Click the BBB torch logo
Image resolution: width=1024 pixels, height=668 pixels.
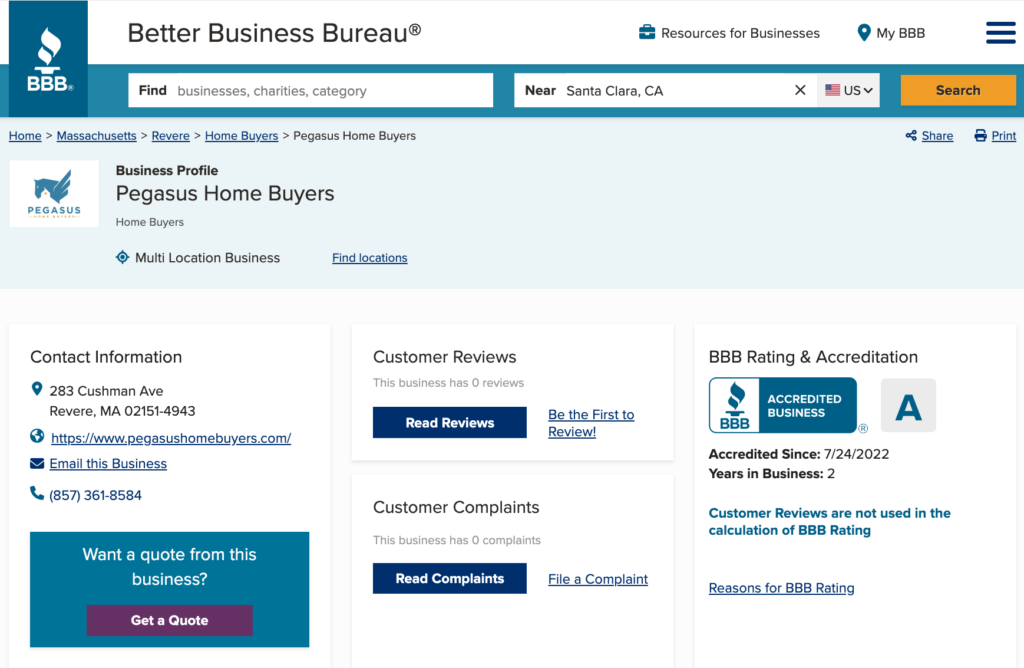tap(48, 59)
